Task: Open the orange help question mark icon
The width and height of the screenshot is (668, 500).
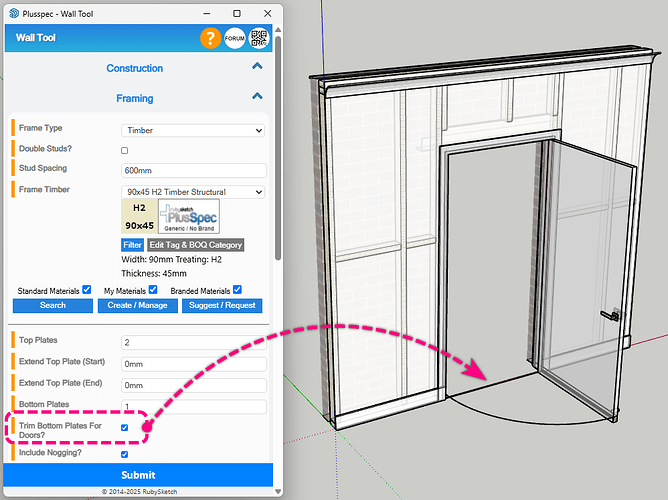Action: pyautogui.click(x=210, y=38)
